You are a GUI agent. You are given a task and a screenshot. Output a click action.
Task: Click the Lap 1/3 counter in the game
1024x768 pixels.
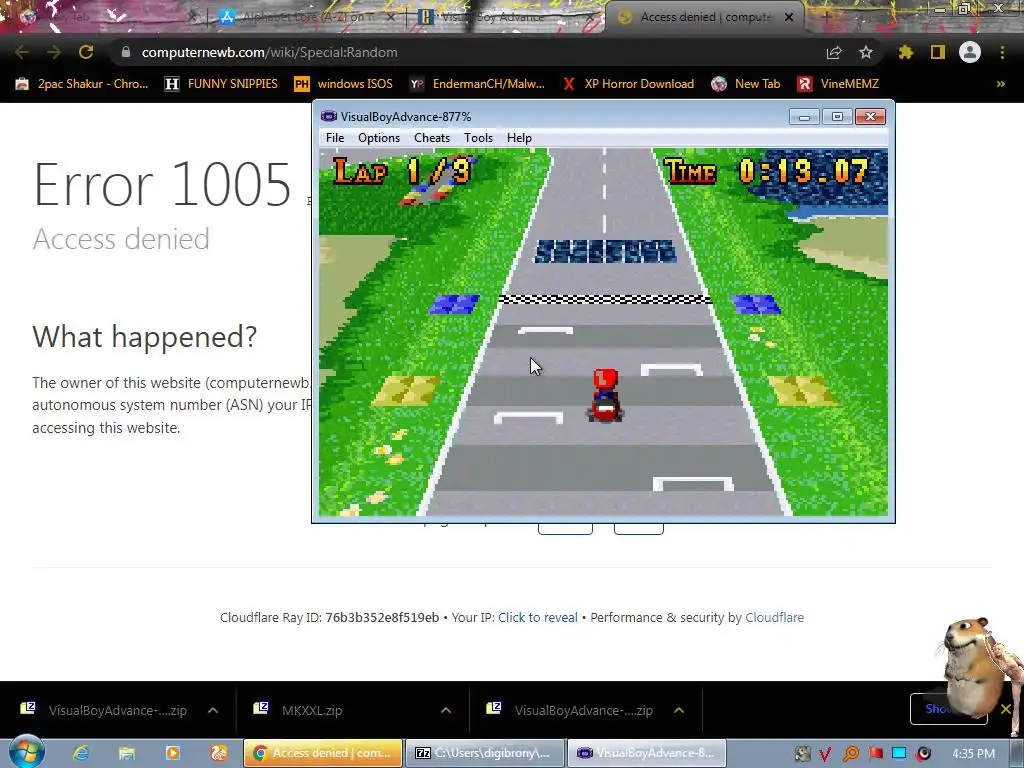(x=402, y=171)
